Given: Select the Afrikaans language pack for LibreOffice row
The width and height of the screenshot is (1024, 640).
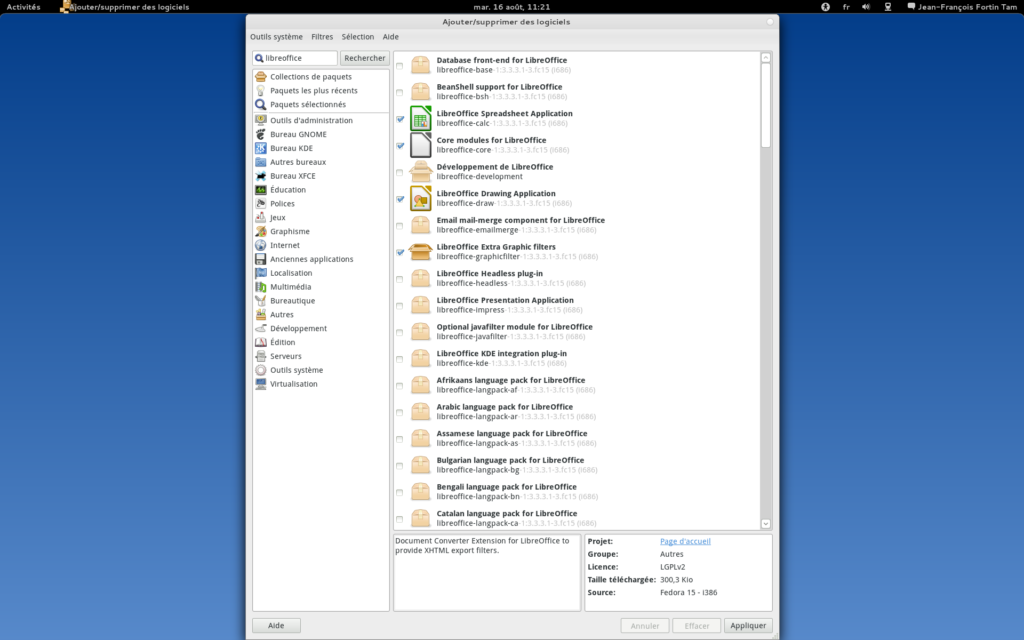Looking at the screenshot, I should click(577, 385).
